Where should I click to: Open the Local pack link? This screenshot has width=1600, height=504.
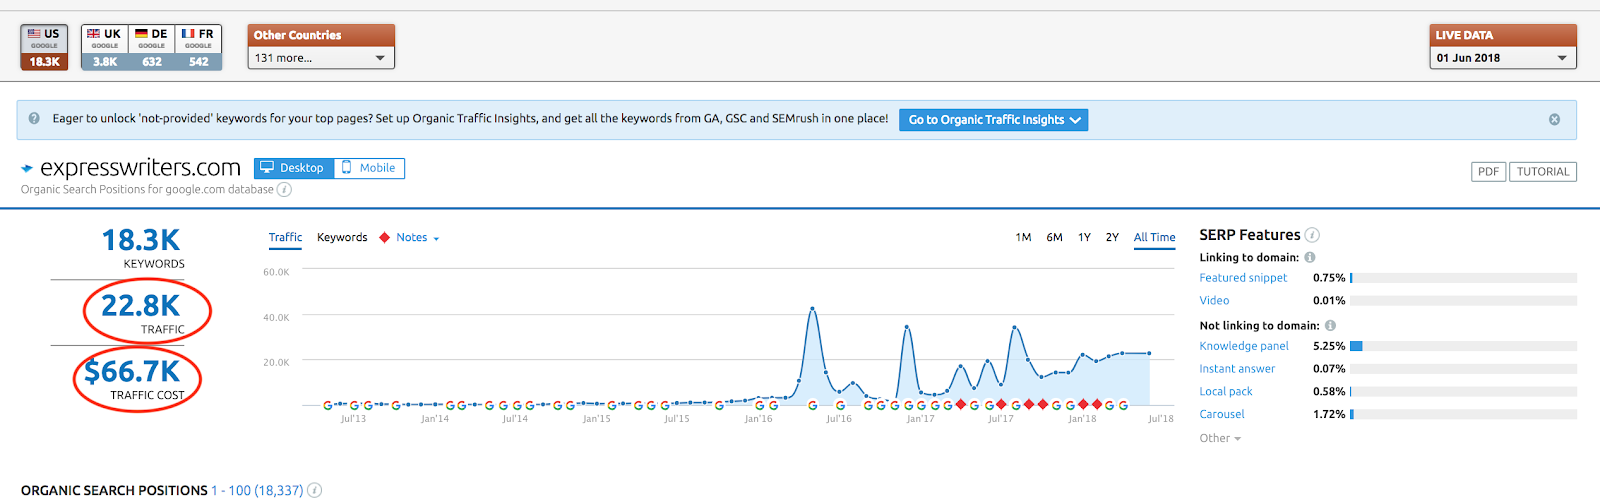point(1226,392)
